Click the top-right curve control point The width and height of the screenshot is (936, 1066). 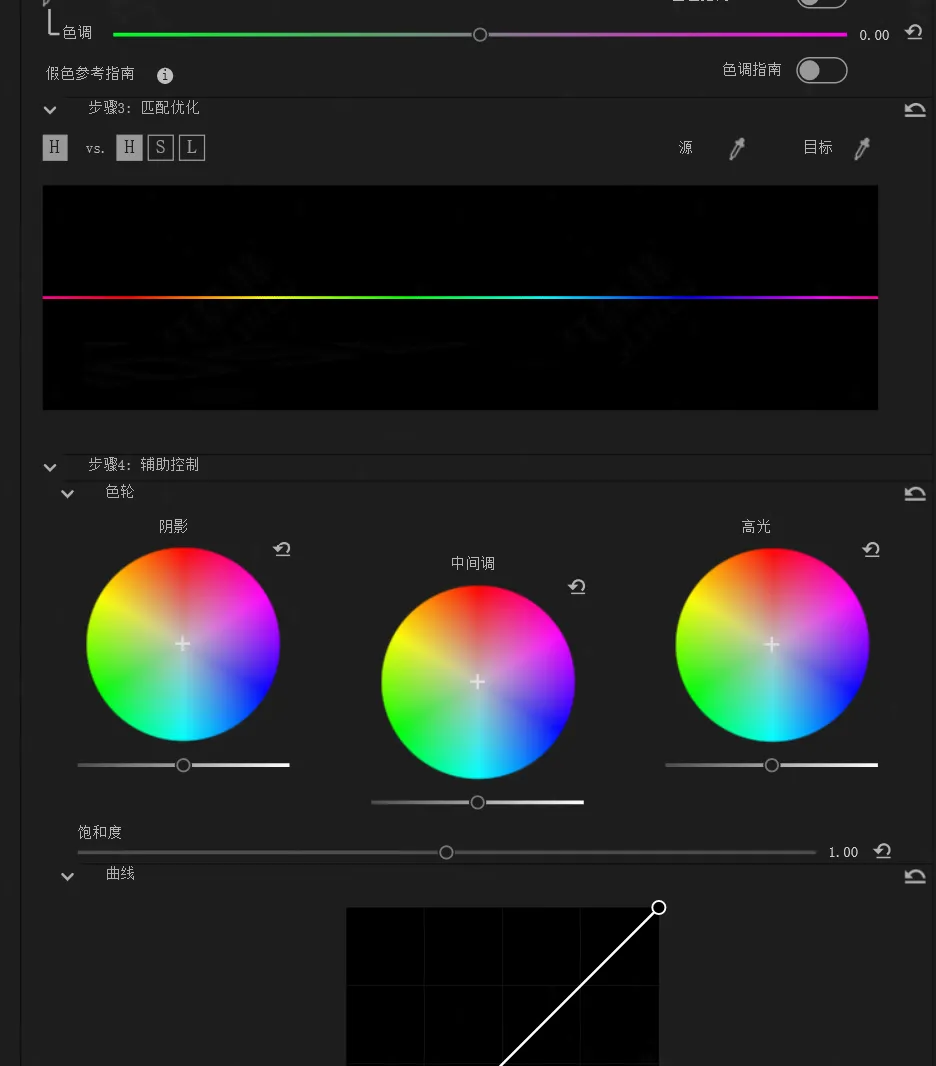click(x=658, y=907)
